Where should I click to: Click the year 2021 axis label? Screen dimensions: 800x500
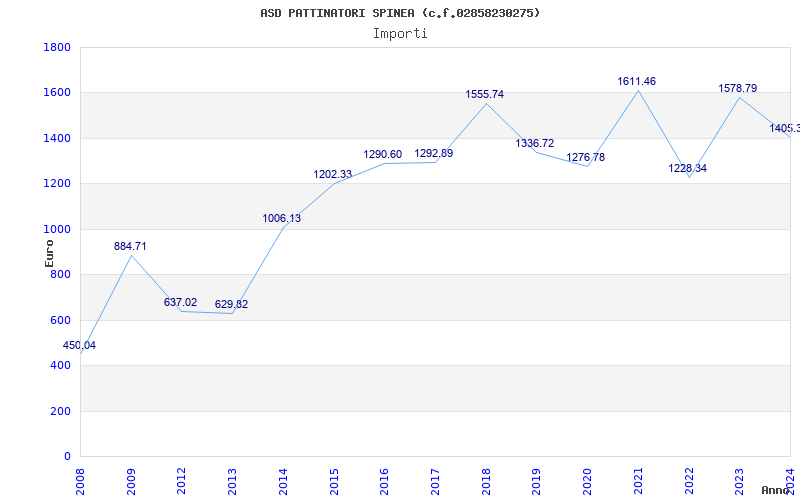[638, 481]
